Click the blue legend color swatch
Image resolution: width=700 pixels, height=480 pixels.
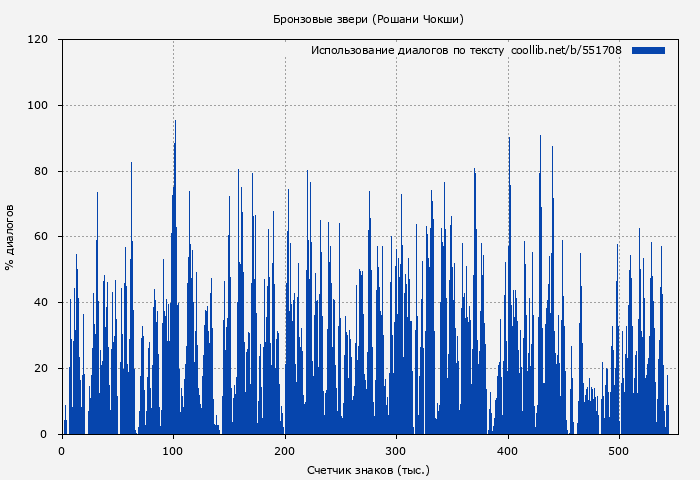tap(648, 50)
